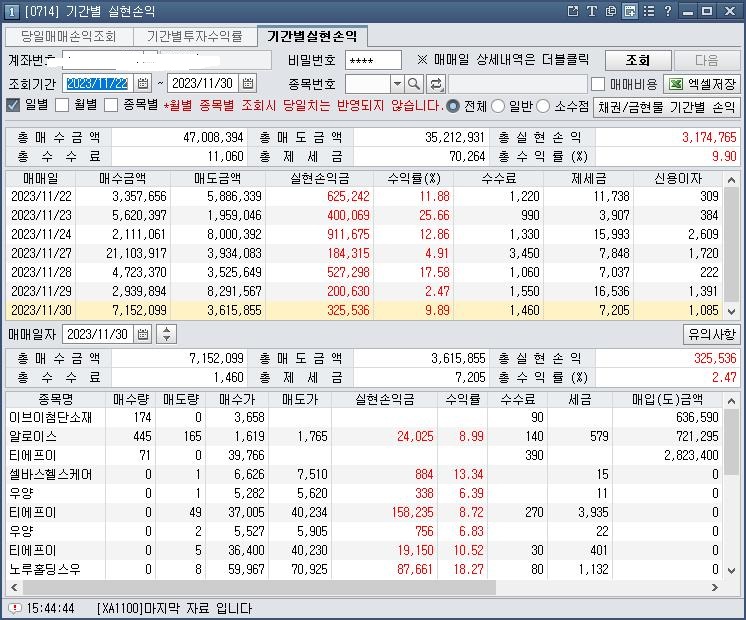Open calendar icon next to 매매일자 date

tap(143, 334)
